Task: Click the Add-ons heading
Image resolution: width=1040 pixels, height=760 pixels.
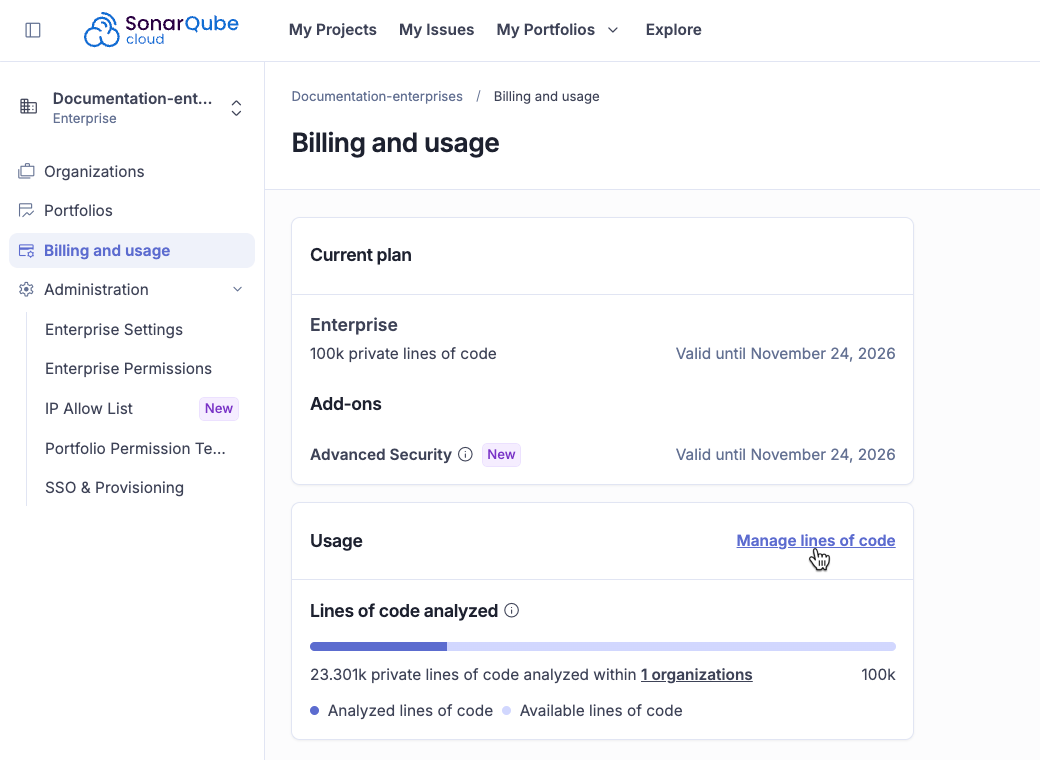Action: [x=346, y=404]
